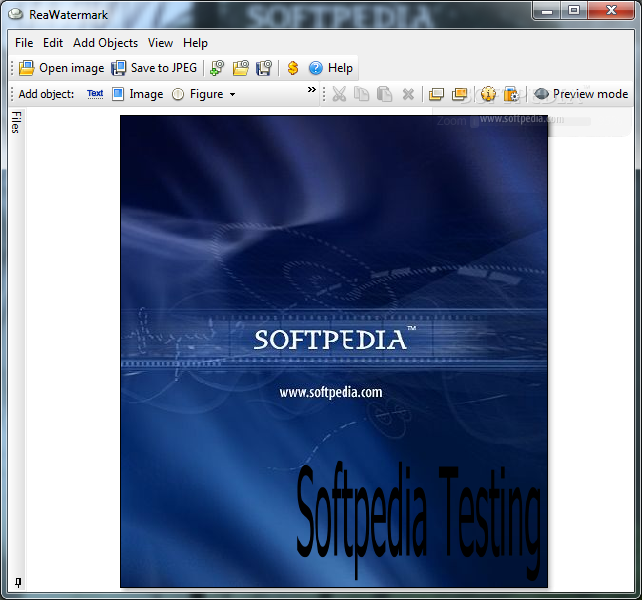Click the orange information icon

click(x=488, y=94)
